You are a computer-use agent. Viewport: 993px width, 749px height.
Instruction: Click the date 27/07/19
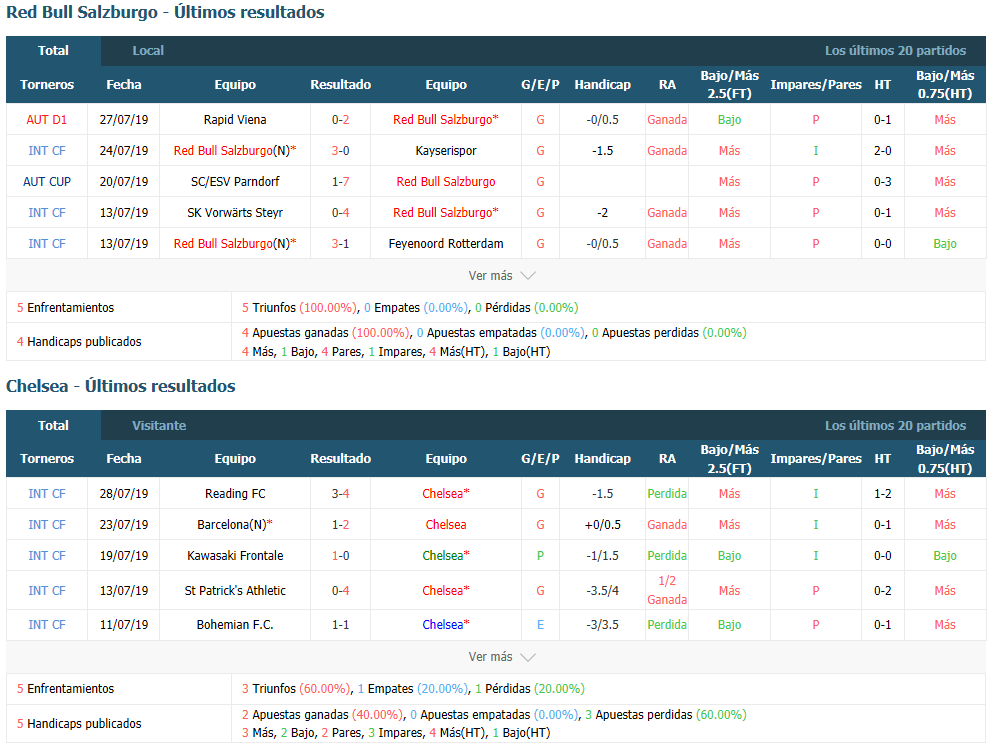(x=123, y=120)
